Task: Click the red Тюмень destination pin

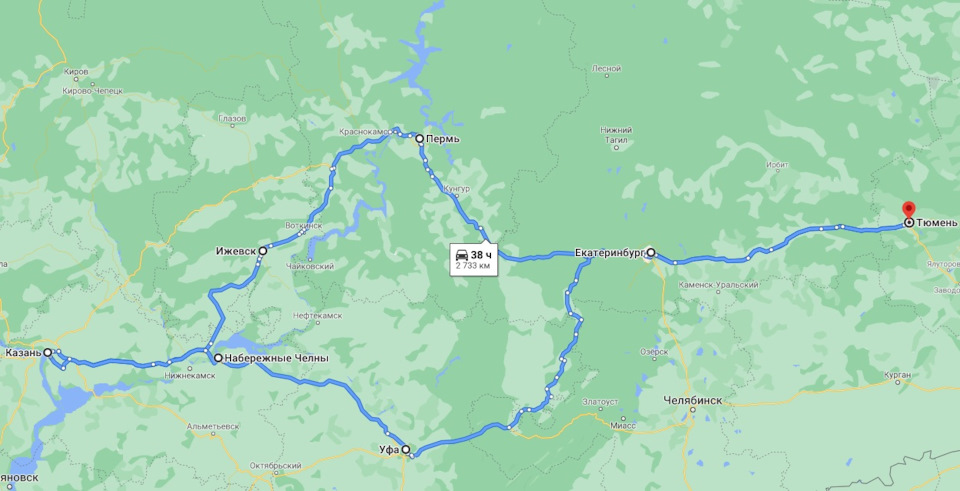Action: coord(909,210)
